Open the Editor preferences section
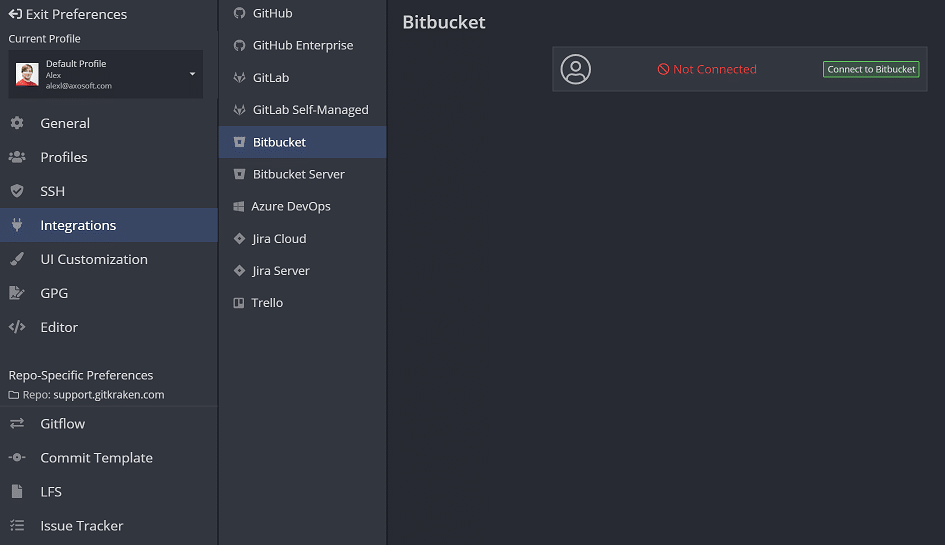Viewport: 945px width, 545px height. pyautogui.click(x=108, y=327)
